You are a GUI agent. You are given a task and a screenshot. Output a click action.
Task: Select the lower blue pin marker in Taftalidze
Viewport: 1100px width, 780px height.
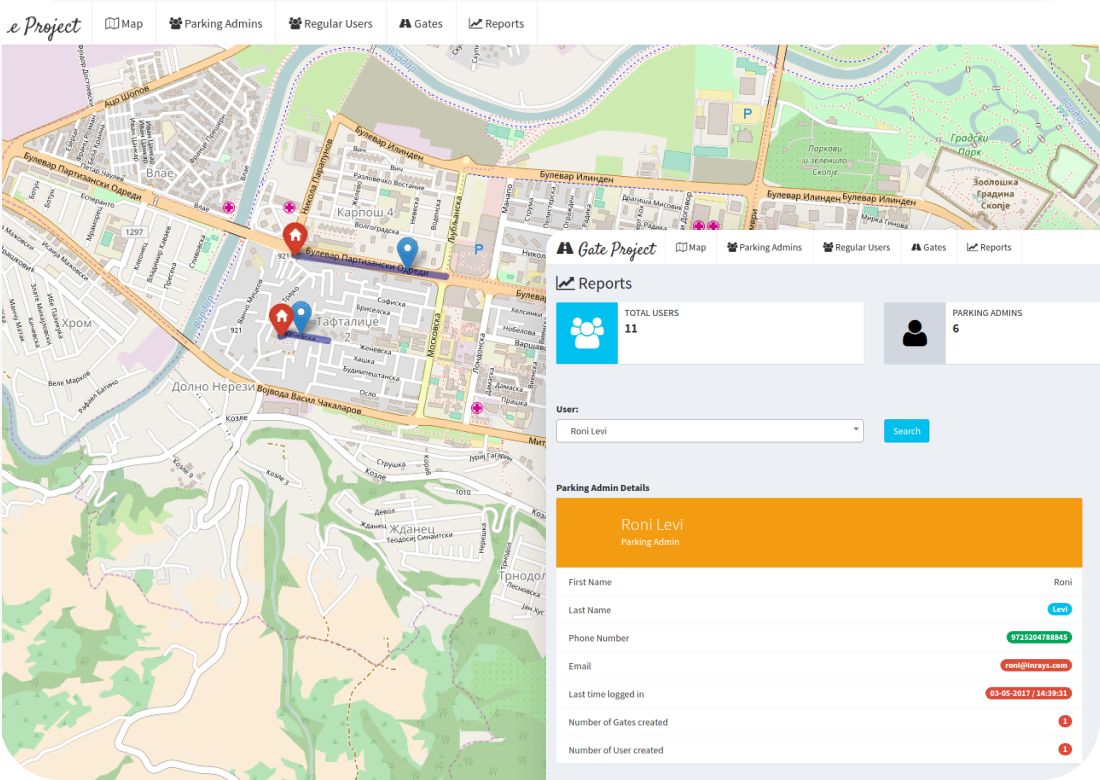301,316
